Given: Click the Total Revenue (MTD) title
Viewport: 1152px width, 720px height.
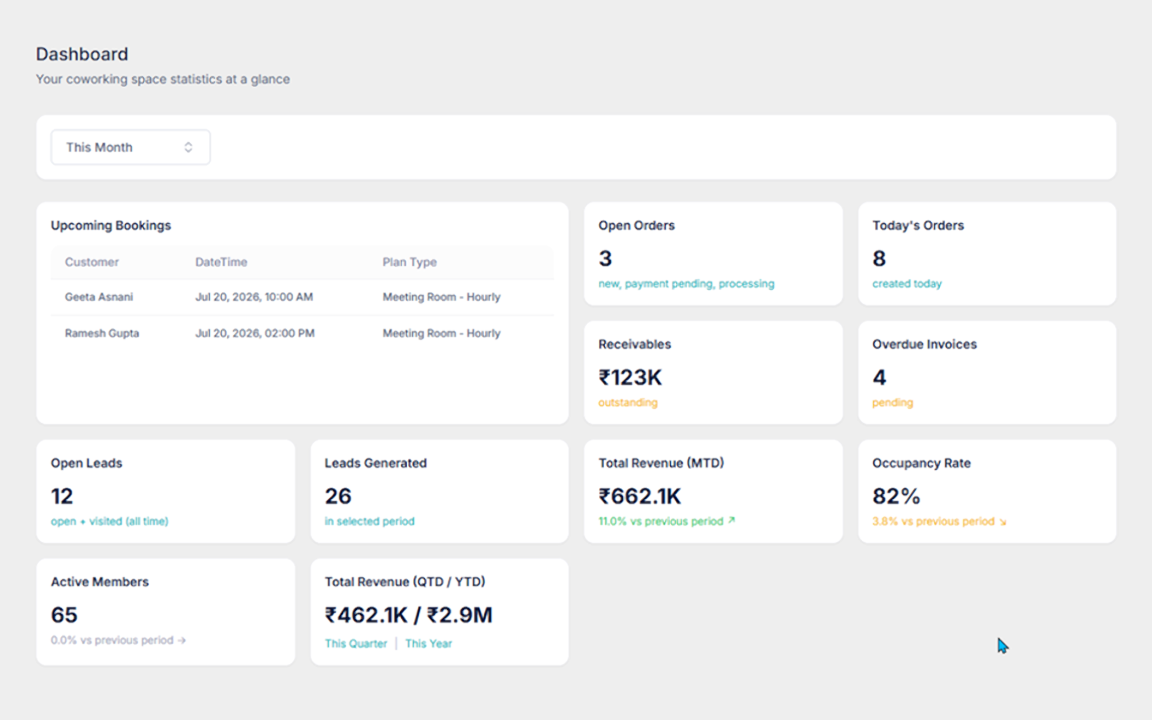Looking at the screenshot, I should click(x=661, y=464).
